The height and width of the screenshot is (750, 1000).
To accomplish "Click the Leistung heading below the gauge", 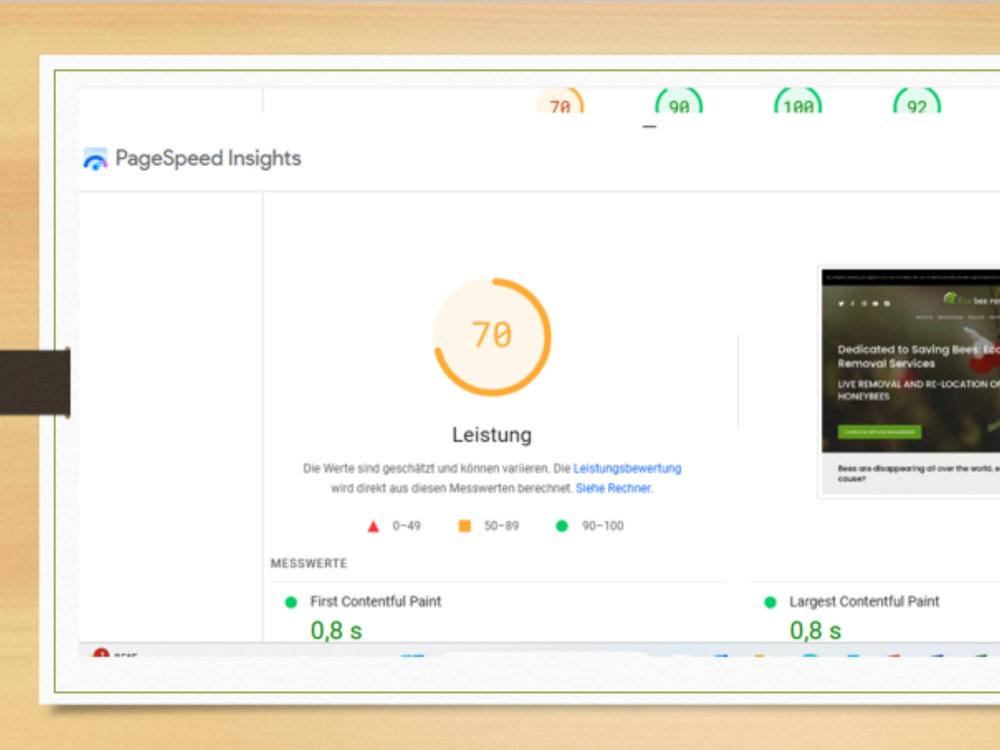I will (x=492, y=435).
